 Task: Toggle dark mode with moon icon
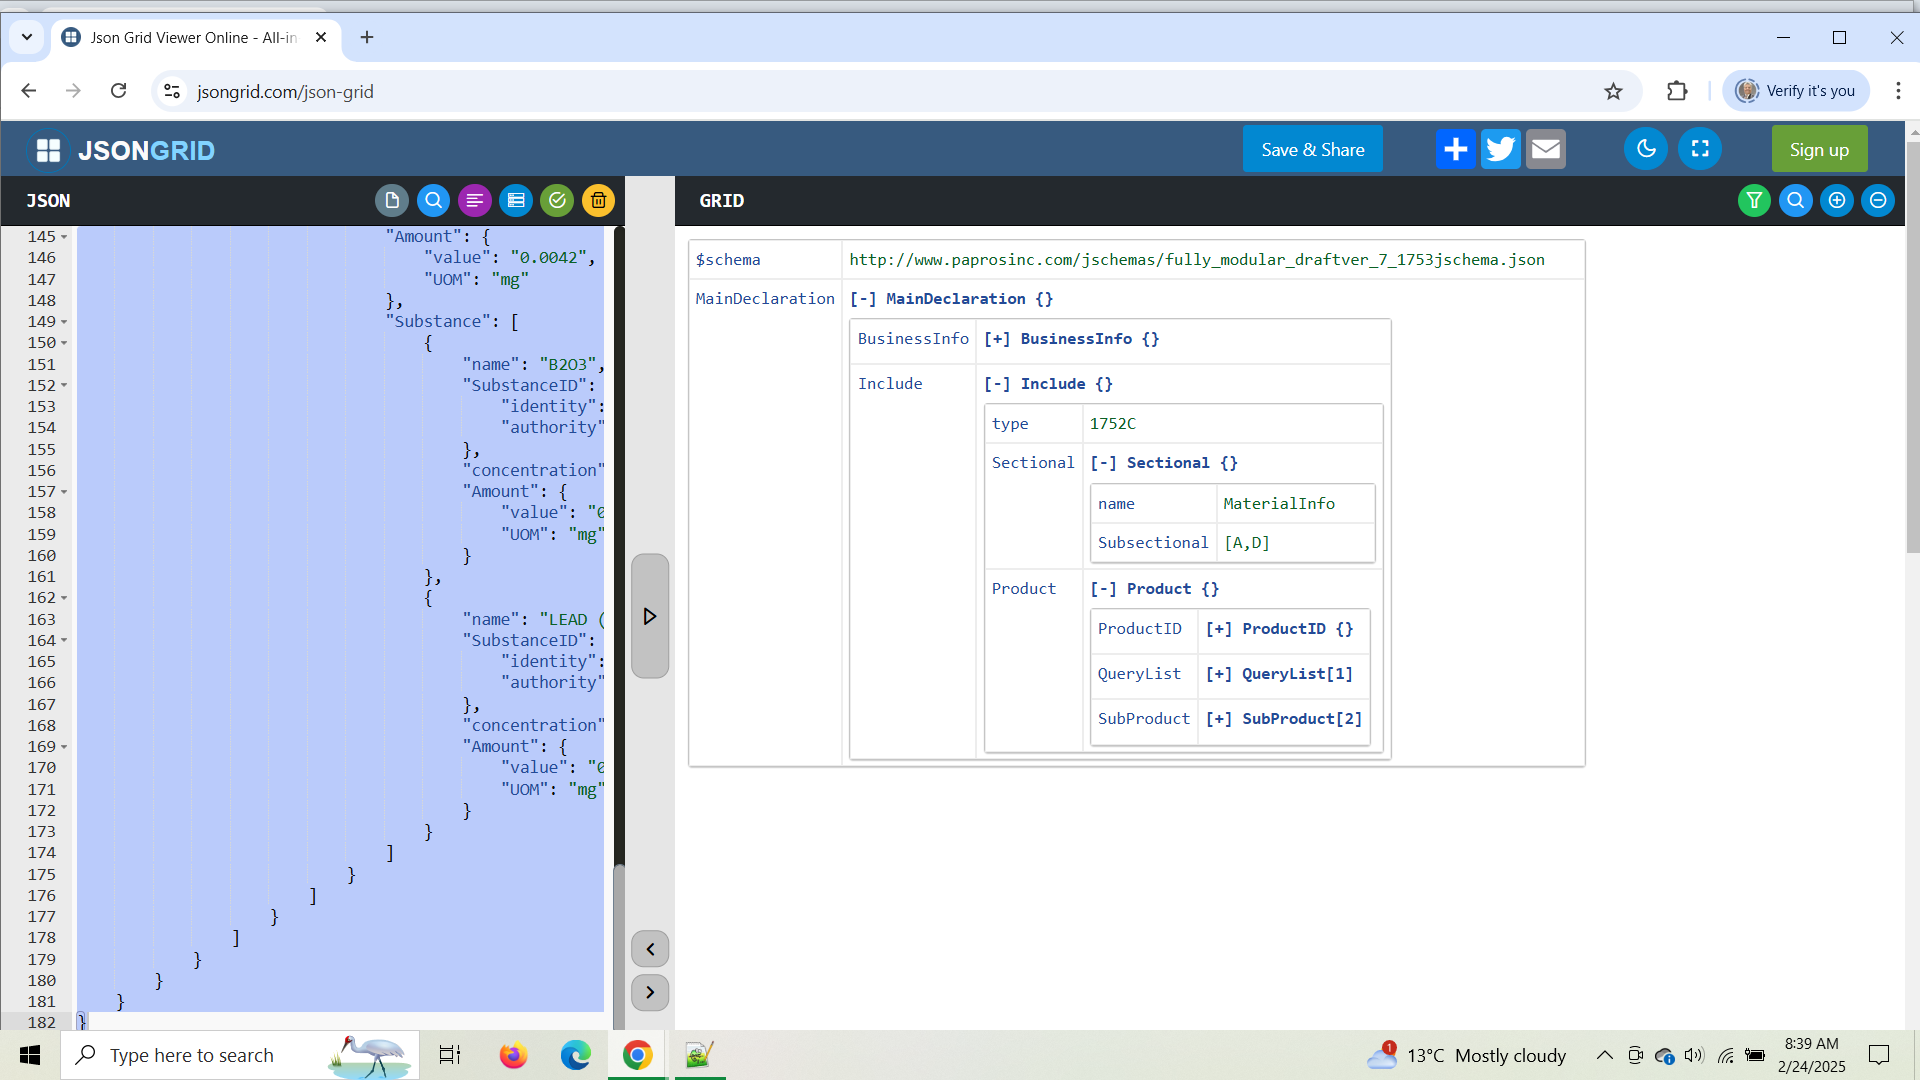click(x=1646, y=149)
